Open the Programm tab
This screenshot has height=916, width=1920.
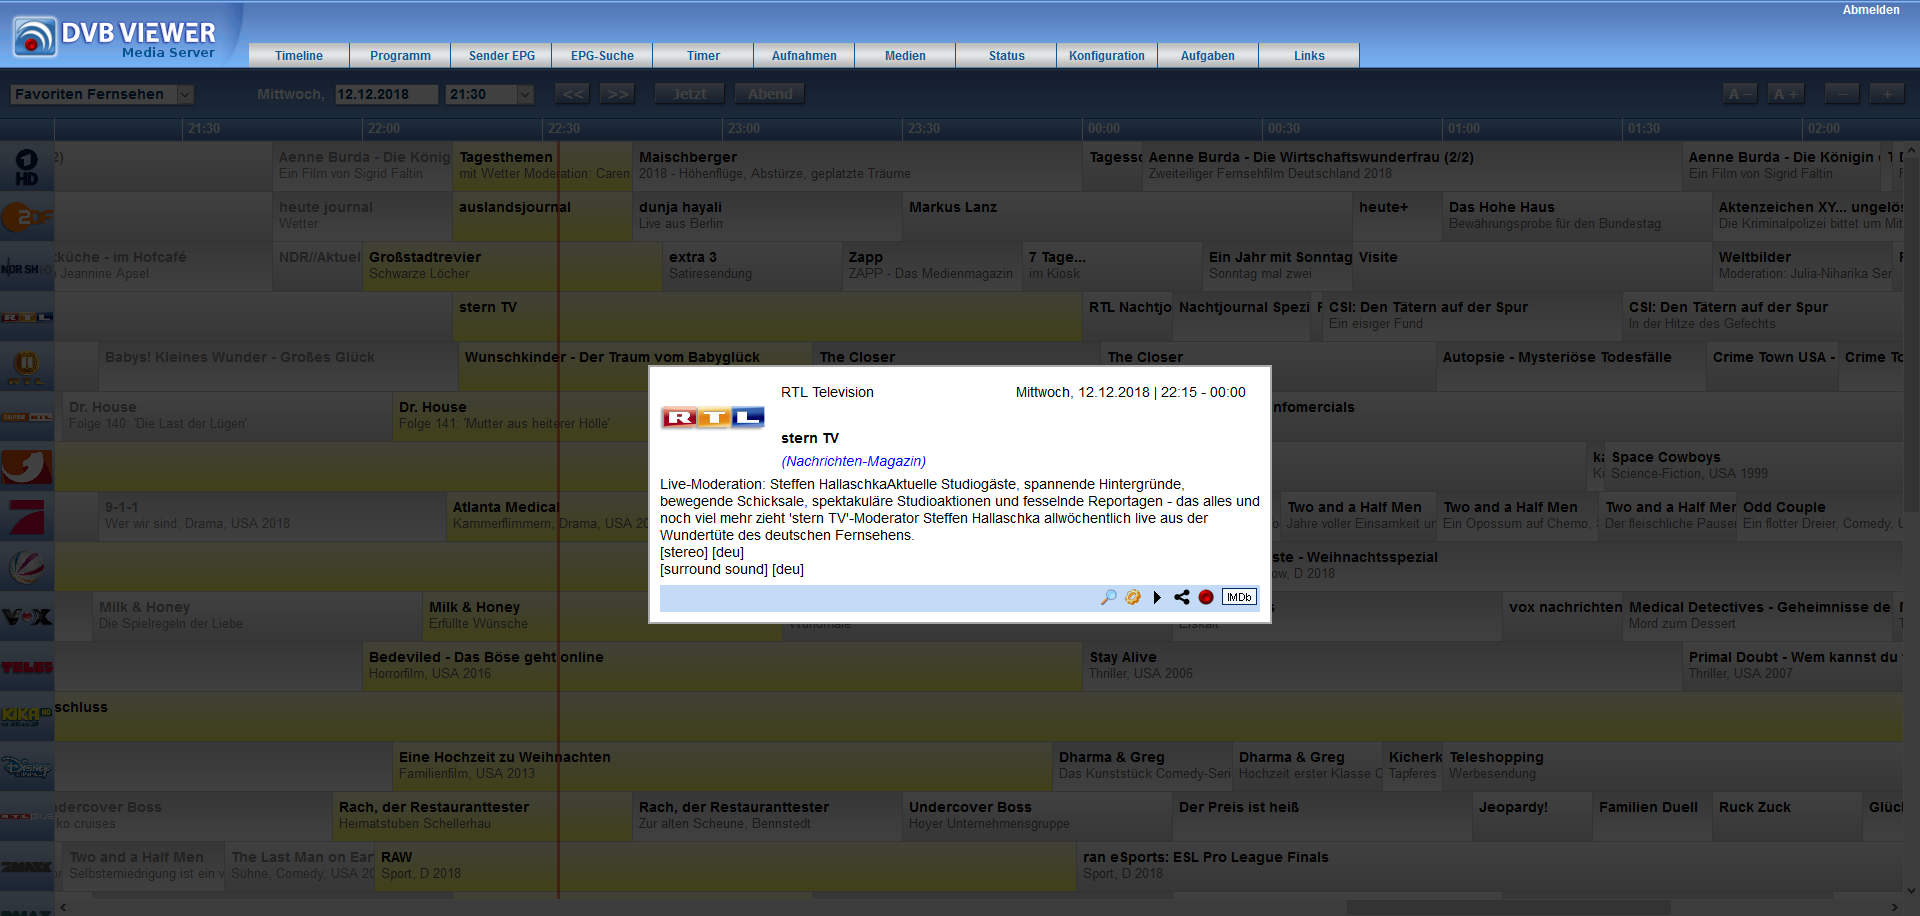(x=400, y=55)
